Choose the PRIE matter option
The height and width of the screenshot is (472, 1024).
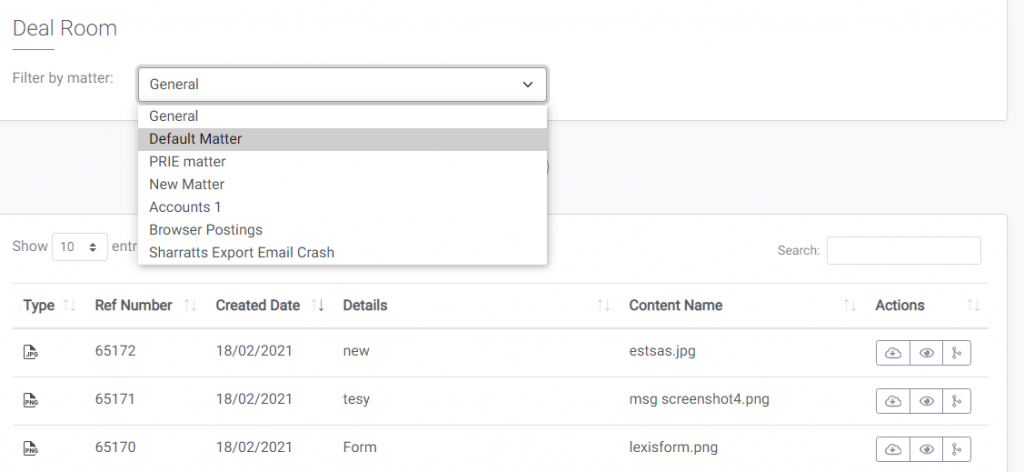342,161
